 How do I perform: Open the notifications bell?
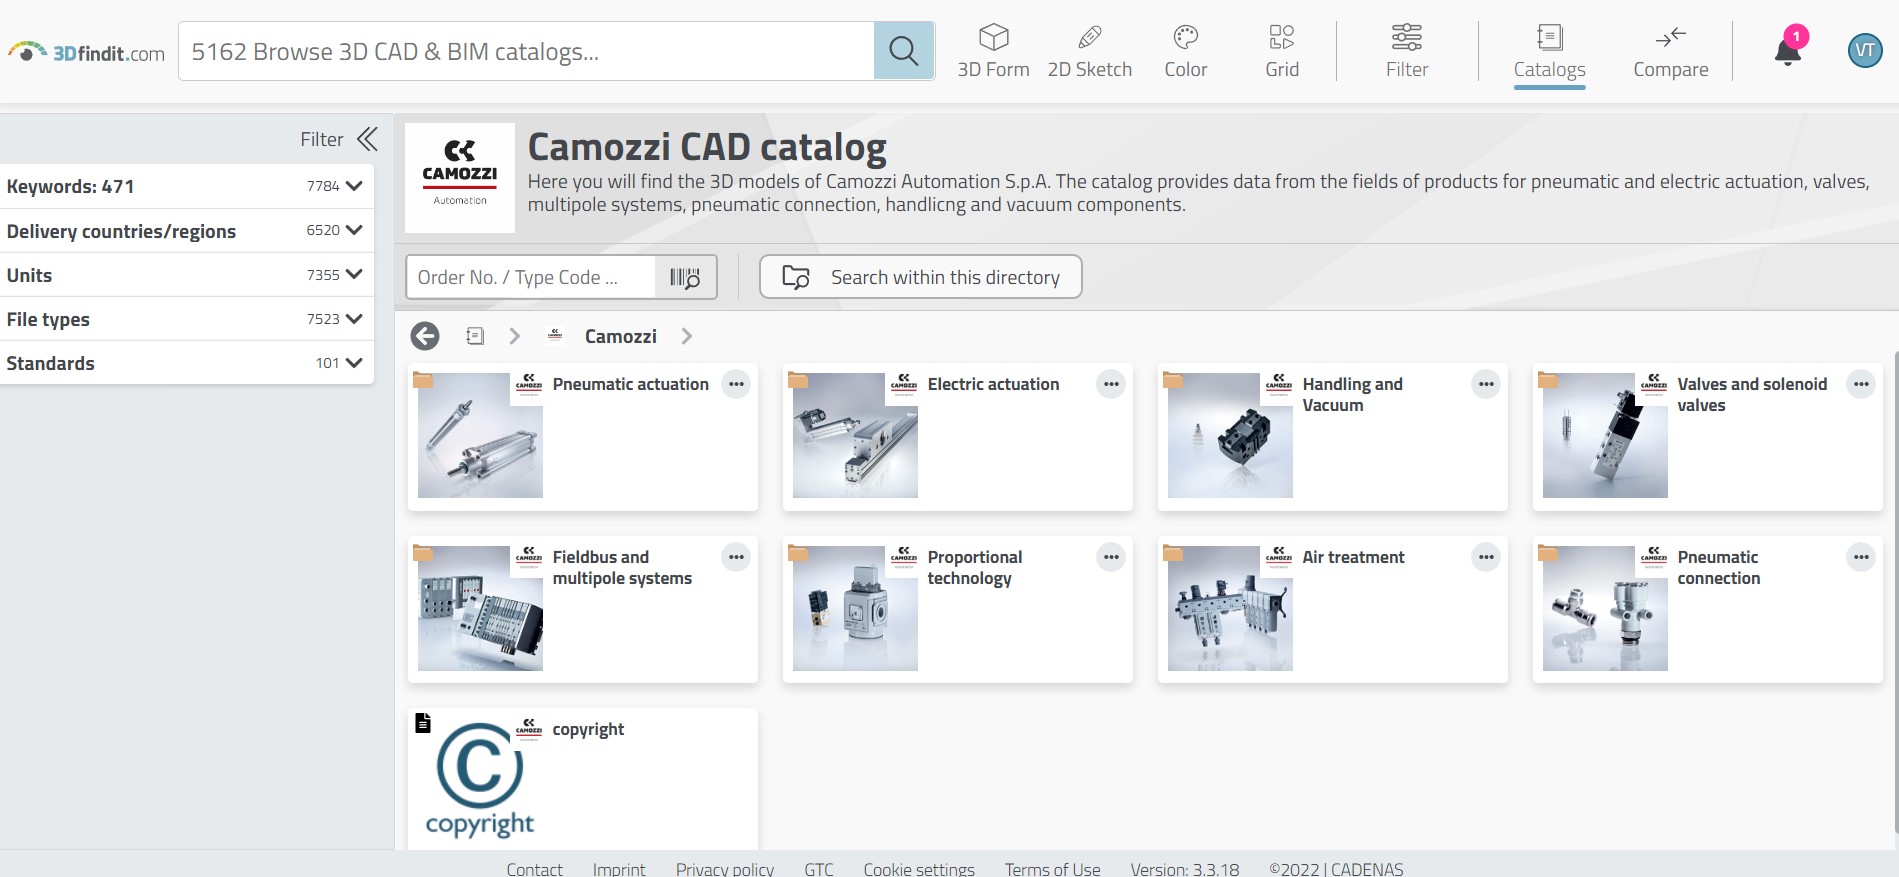[x=1788, y=51]
